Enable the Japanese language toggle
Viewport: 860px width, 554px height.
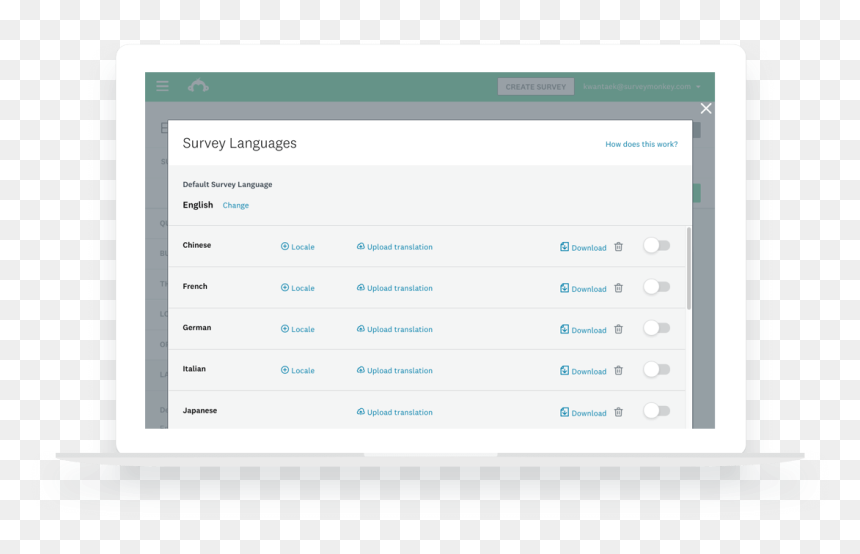click(x=657, y=411)
